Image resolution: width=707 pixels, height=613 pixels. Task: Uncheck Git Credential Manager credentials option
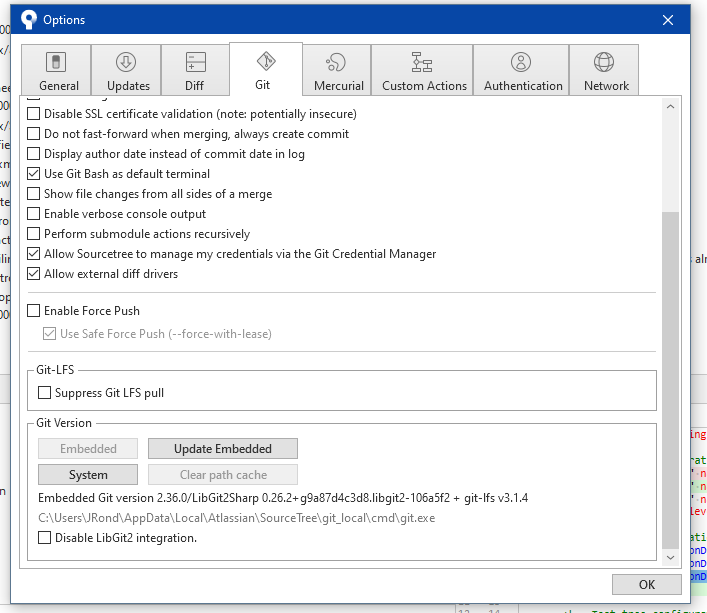point(33,254)
